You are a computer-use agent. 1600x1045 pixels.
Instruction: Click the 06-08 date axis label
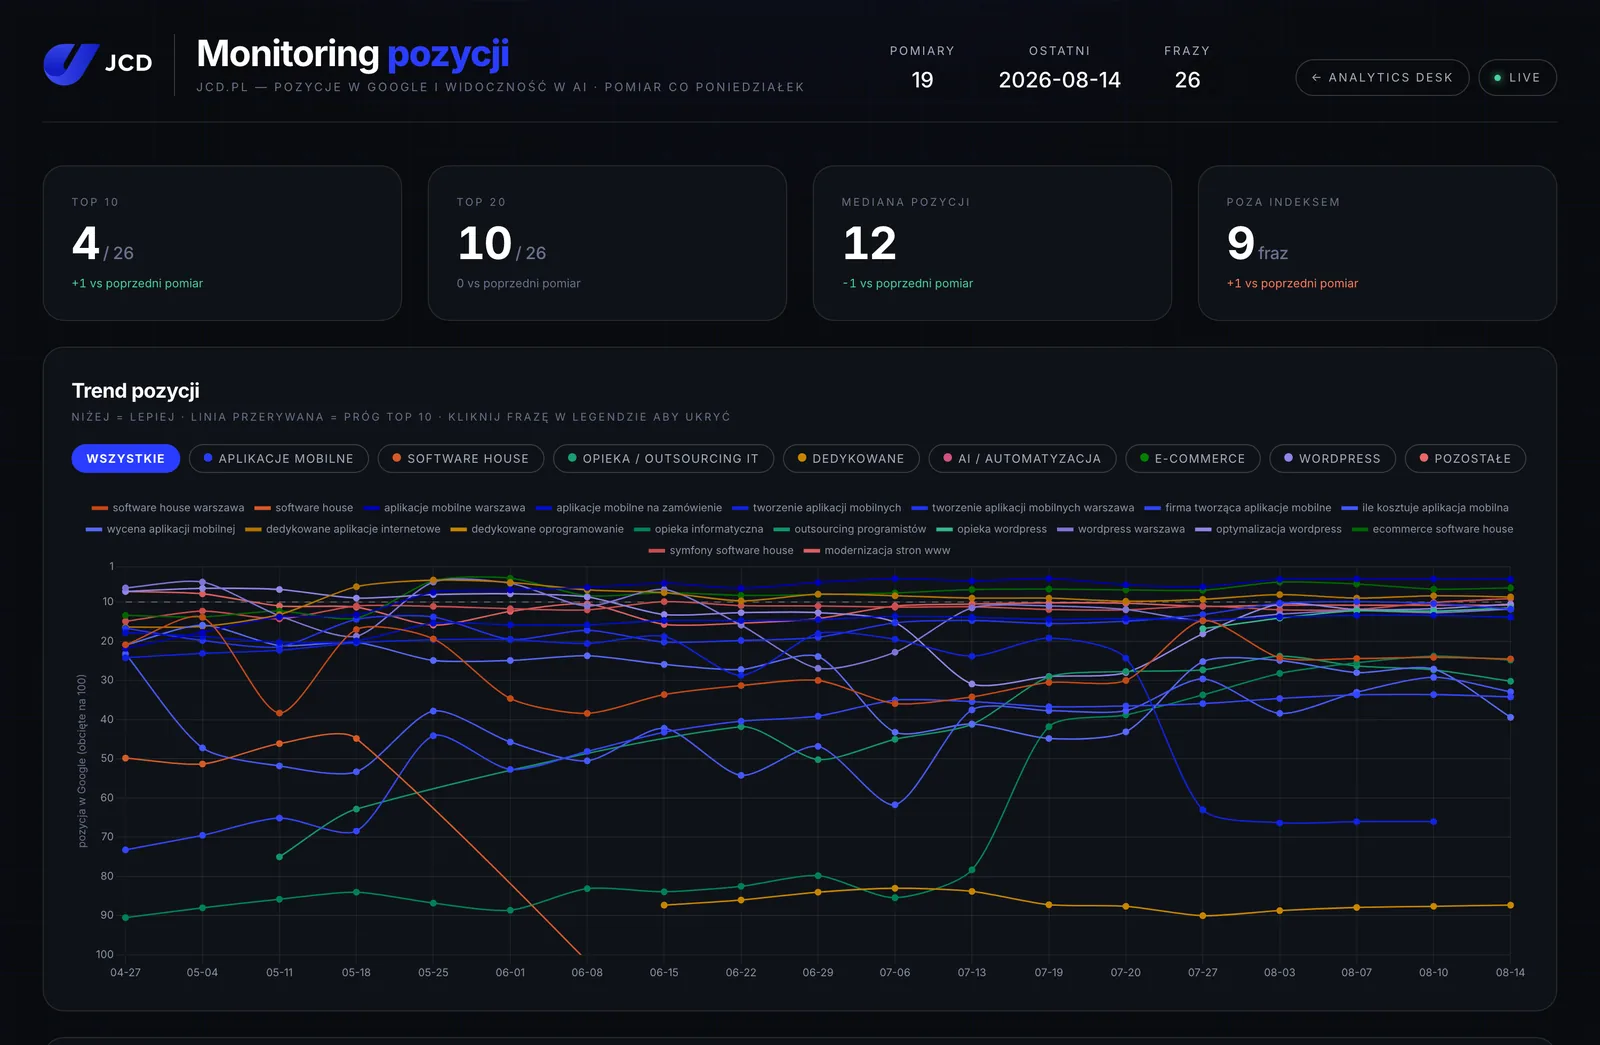tap(587, 973)
